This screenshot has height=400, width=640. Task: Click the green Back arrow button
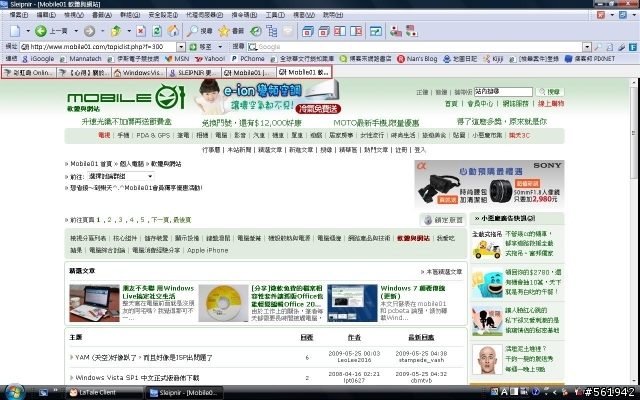(41, 31)
